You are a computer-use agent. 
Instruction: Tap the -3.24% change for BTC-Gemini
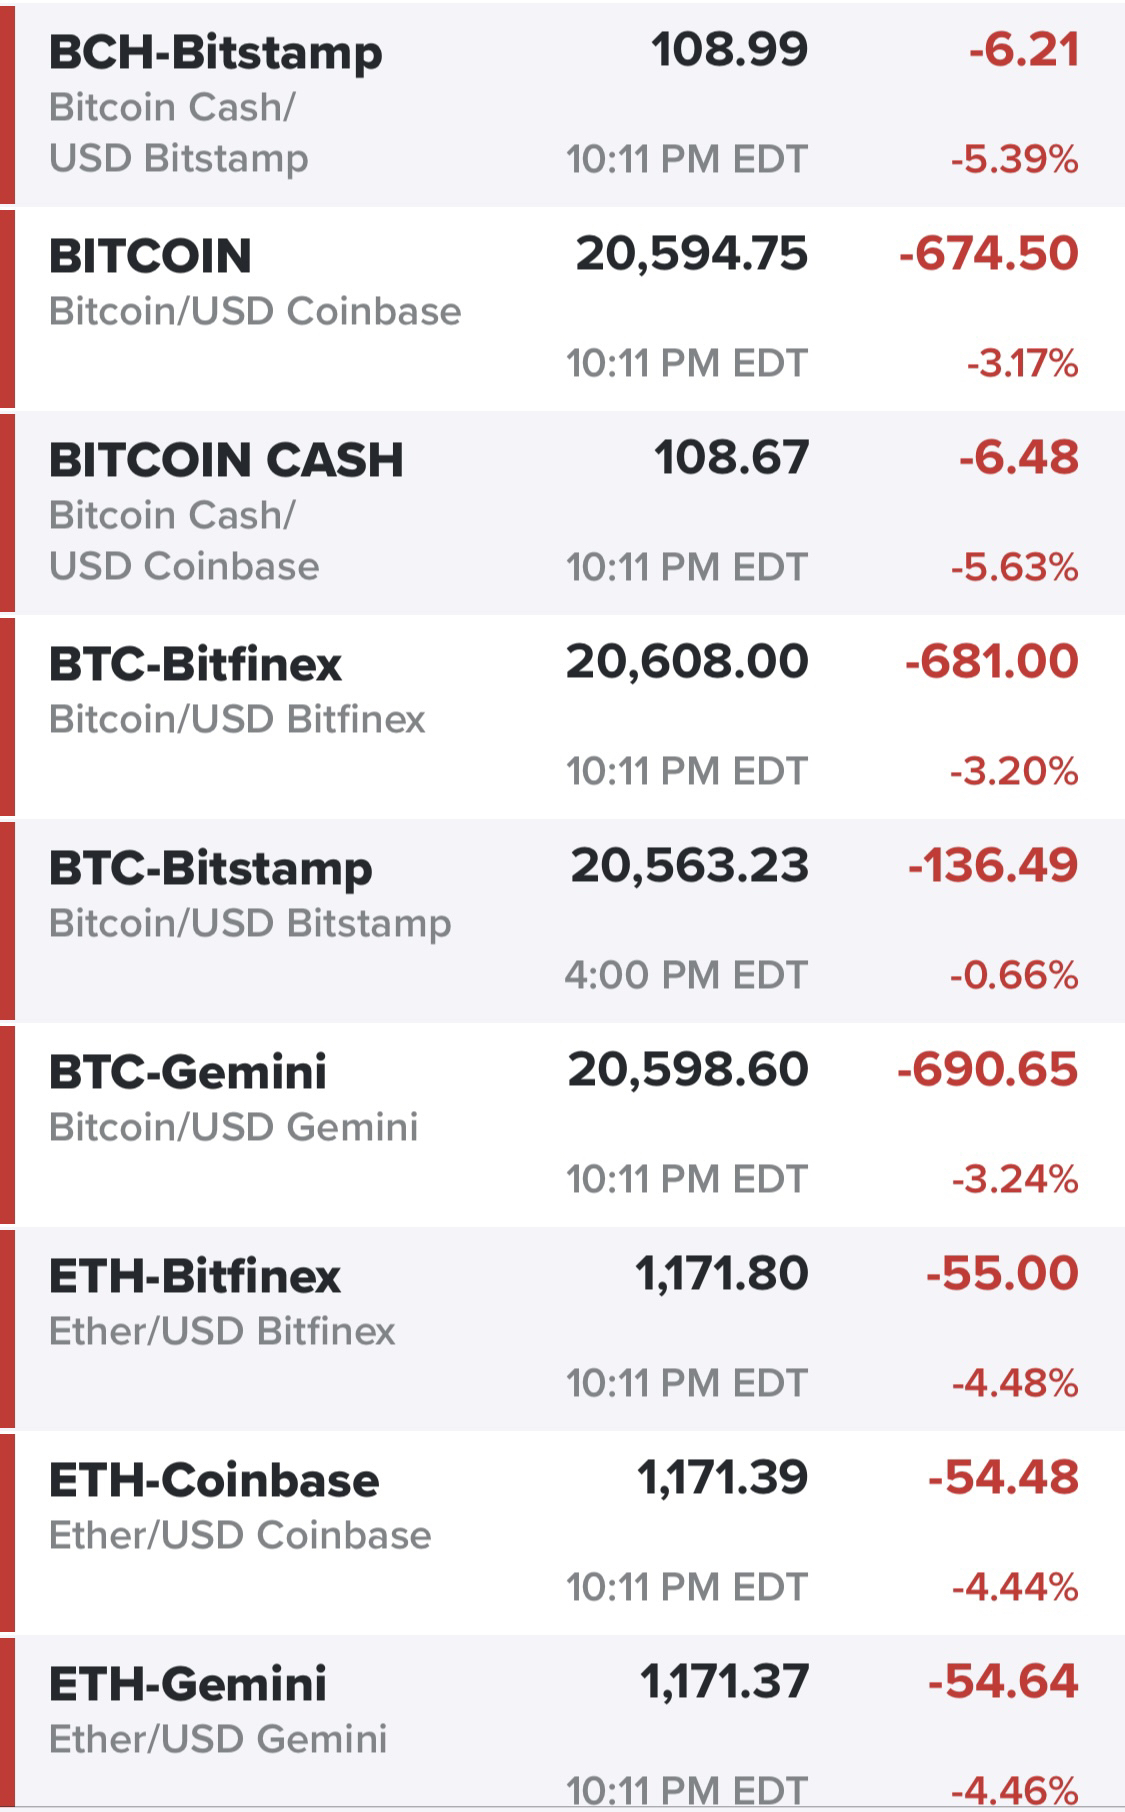(1014, 1179)
